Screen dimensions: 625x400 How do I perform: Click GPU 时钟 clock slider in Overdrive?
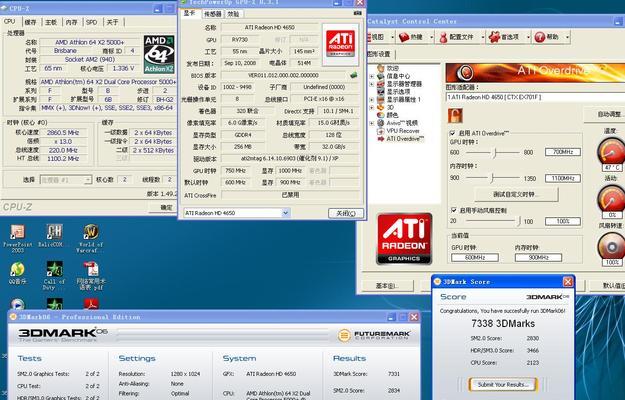[493, 153]
